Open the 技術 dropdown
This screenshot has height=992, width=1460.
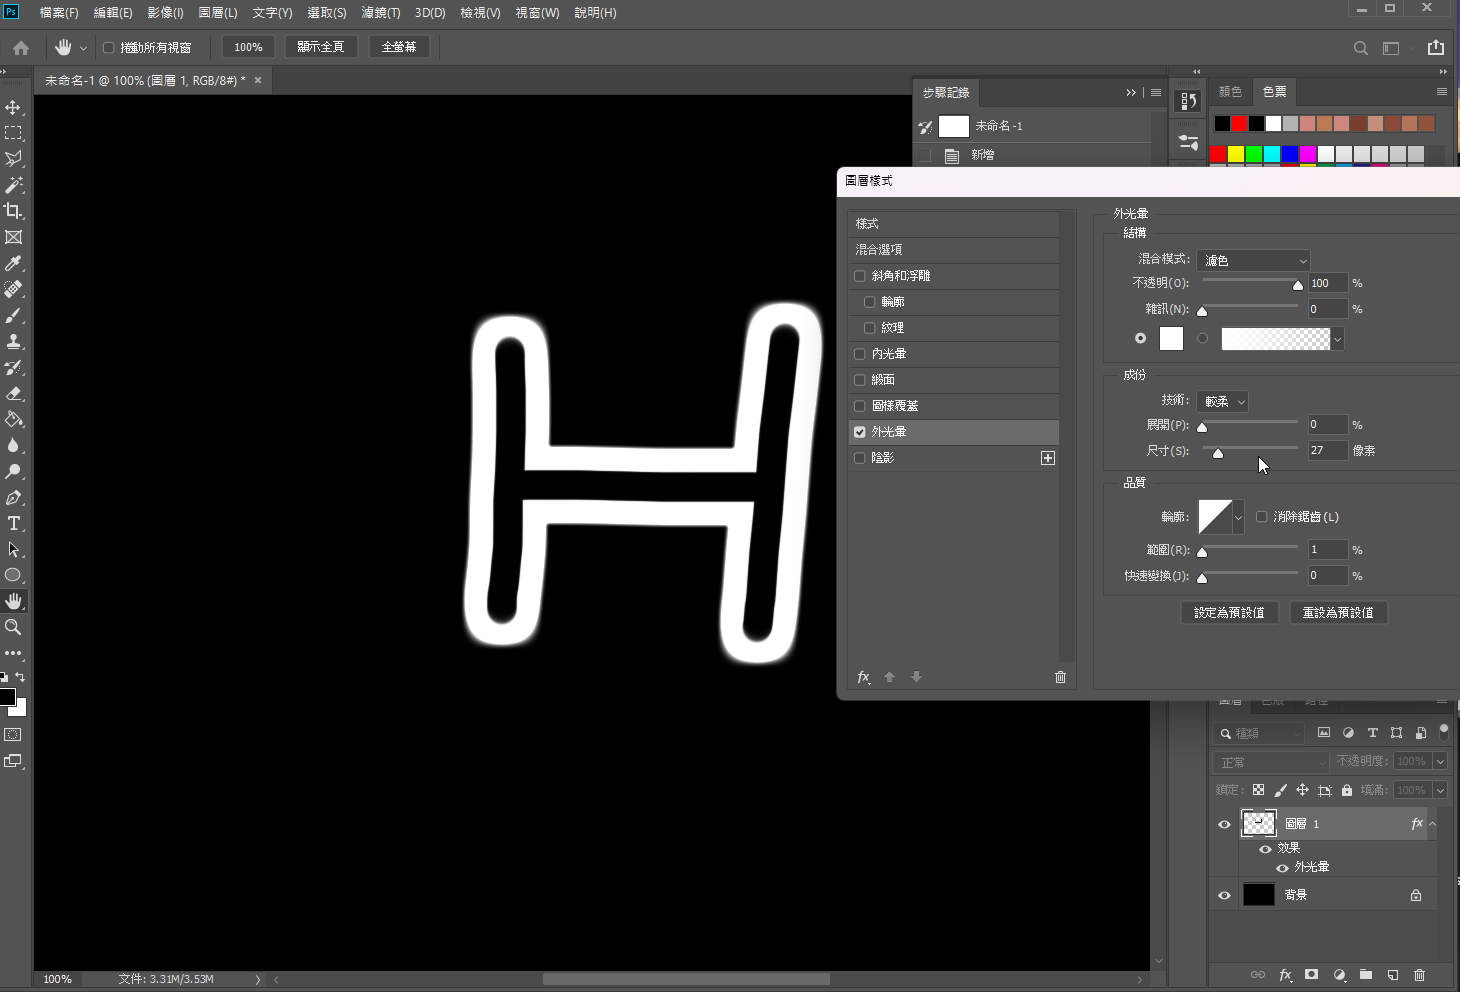coord(1222,402)
